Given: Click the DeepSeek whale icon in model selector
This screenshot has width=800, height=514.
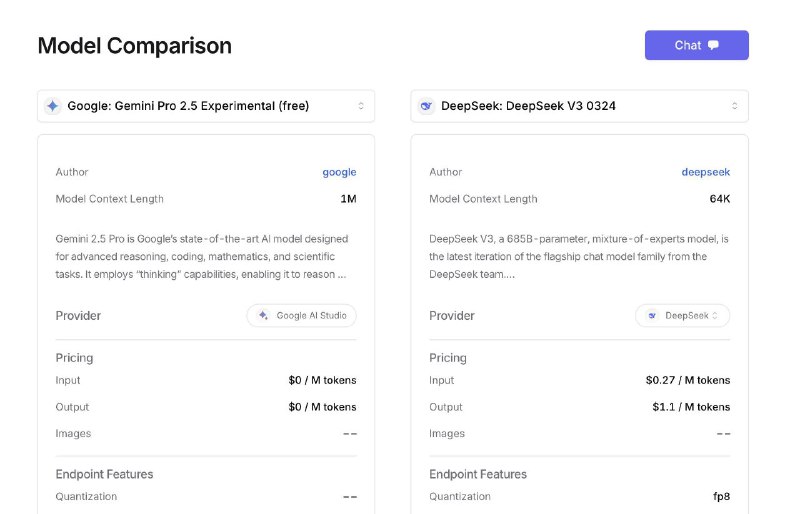Looking at the screenshot, I should tap(426, 106).
